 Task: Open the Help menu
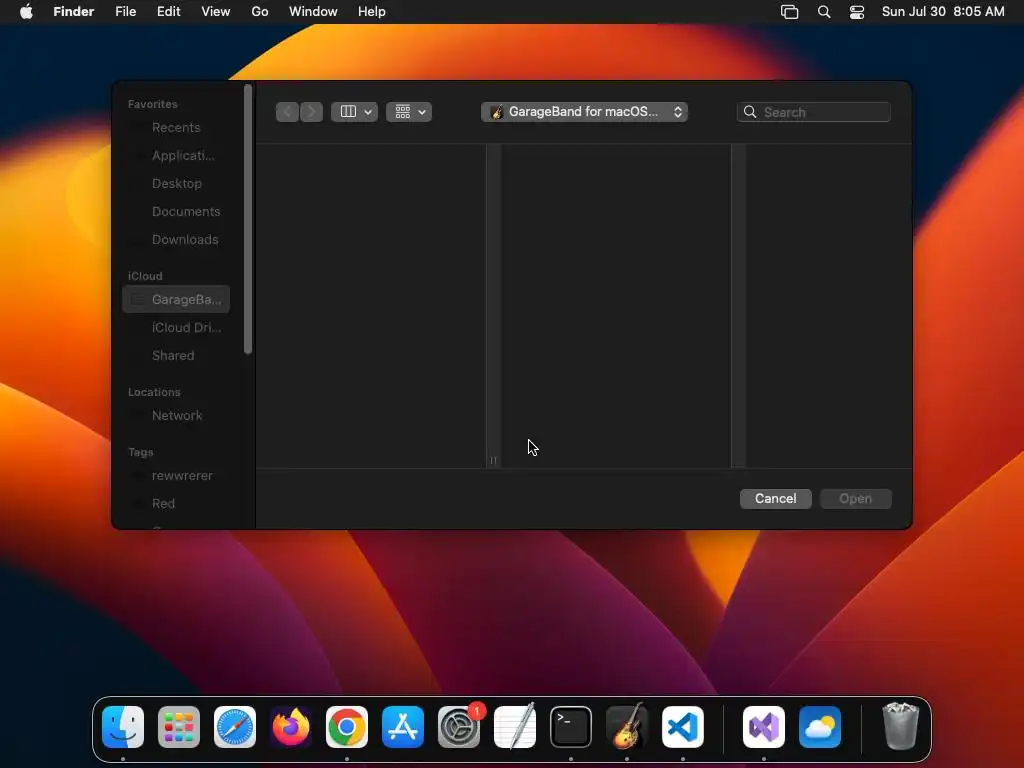(x=372, y=12)
